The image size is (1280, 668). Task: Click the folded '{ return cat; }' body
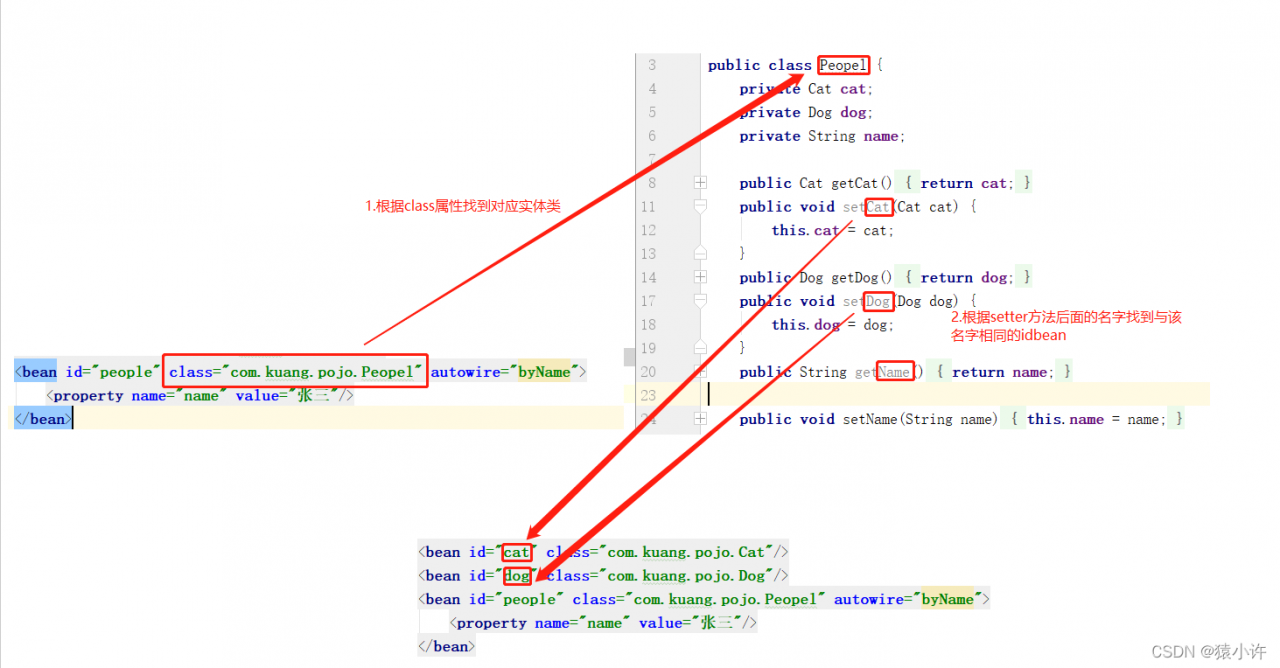(x=968, y=183)
